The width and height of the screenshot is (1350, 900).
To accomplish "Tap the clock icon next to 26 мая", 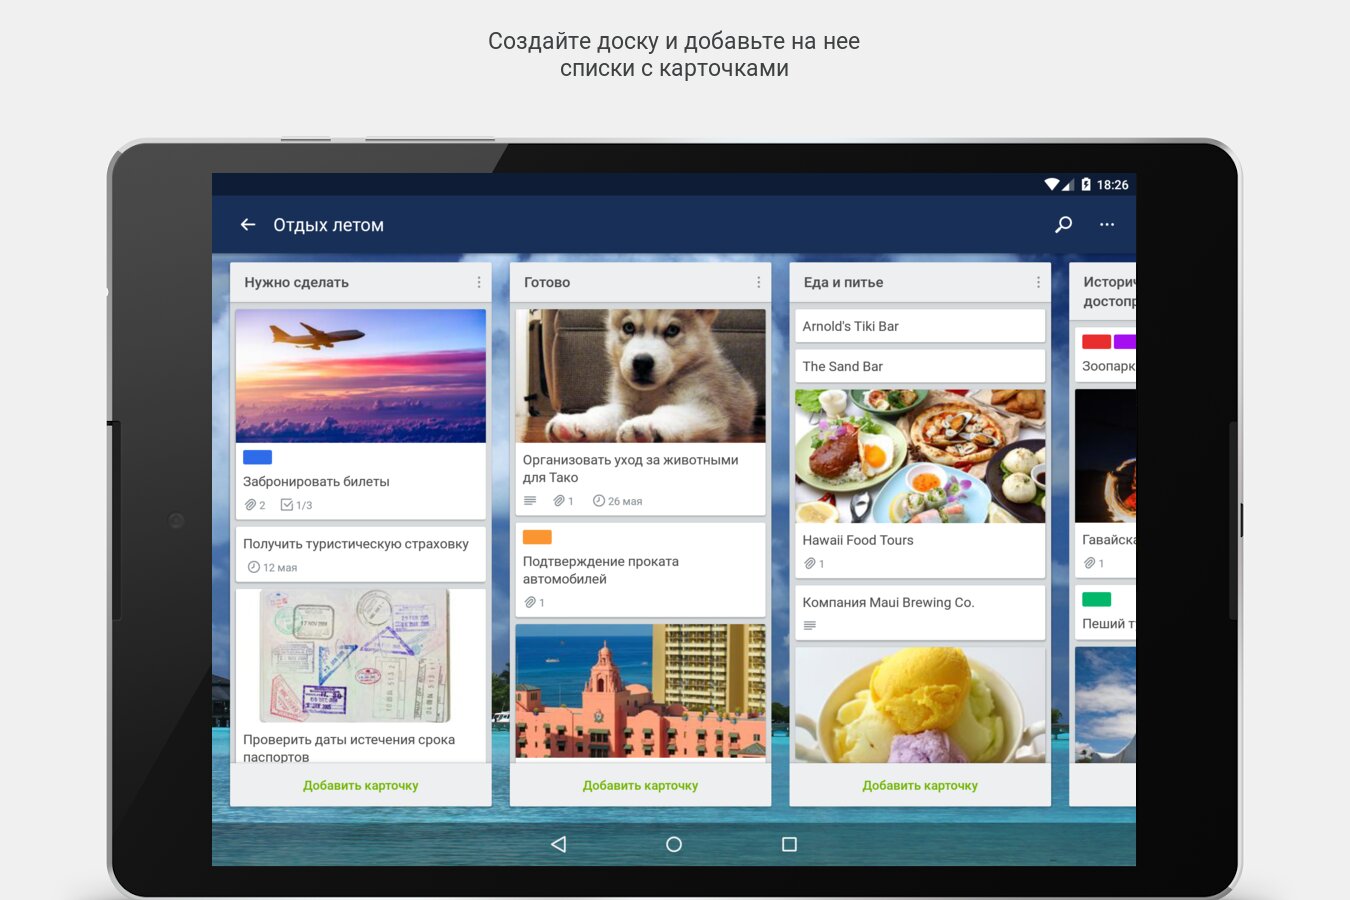I will click(x=599, y=501).
